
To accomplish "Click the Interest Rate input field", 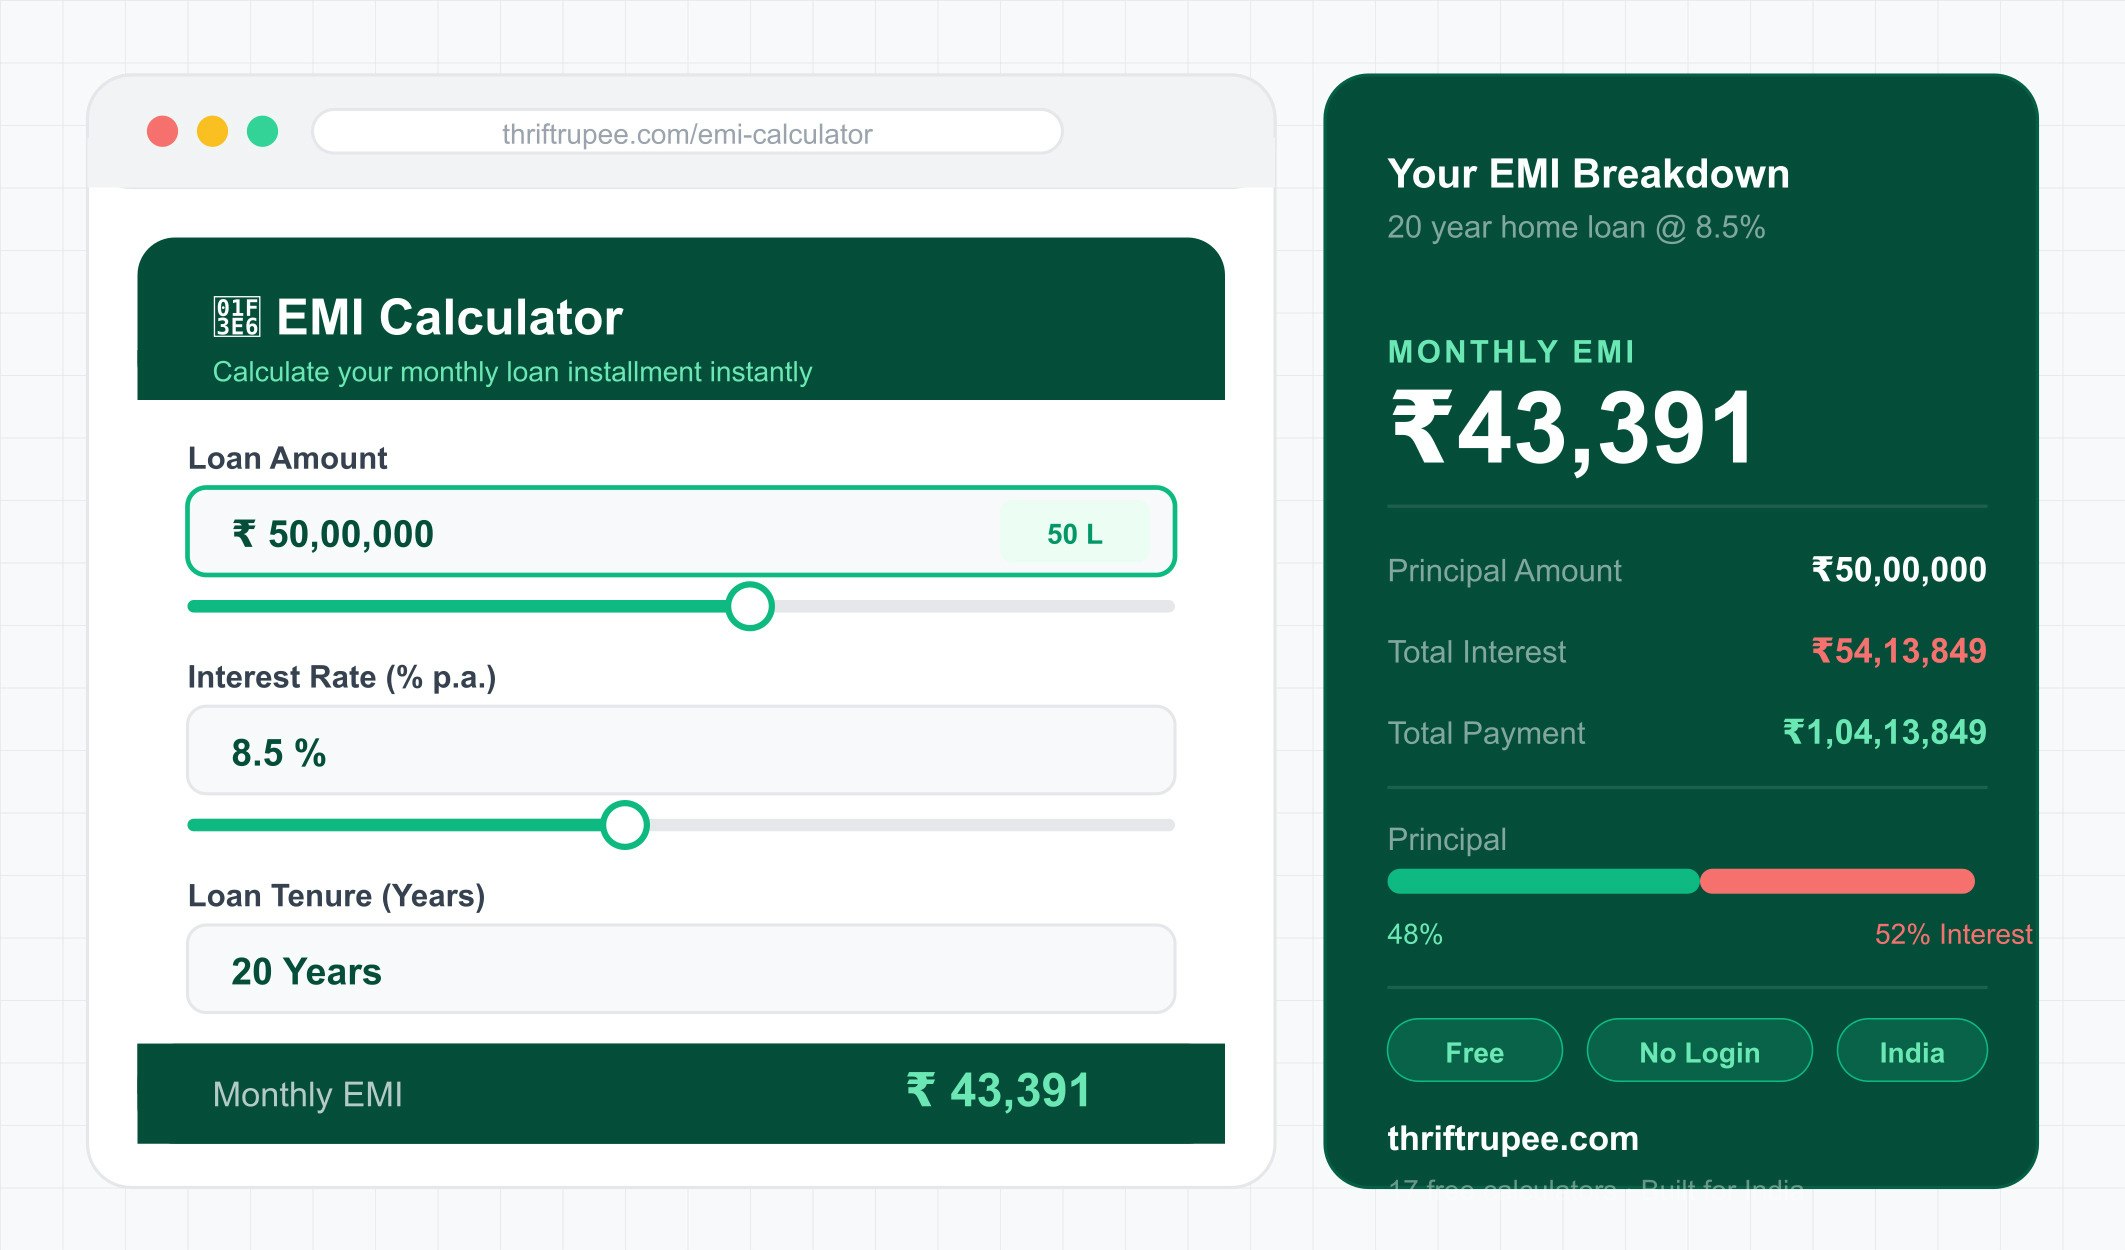I will pyautogui.click(x=680, y=750).
